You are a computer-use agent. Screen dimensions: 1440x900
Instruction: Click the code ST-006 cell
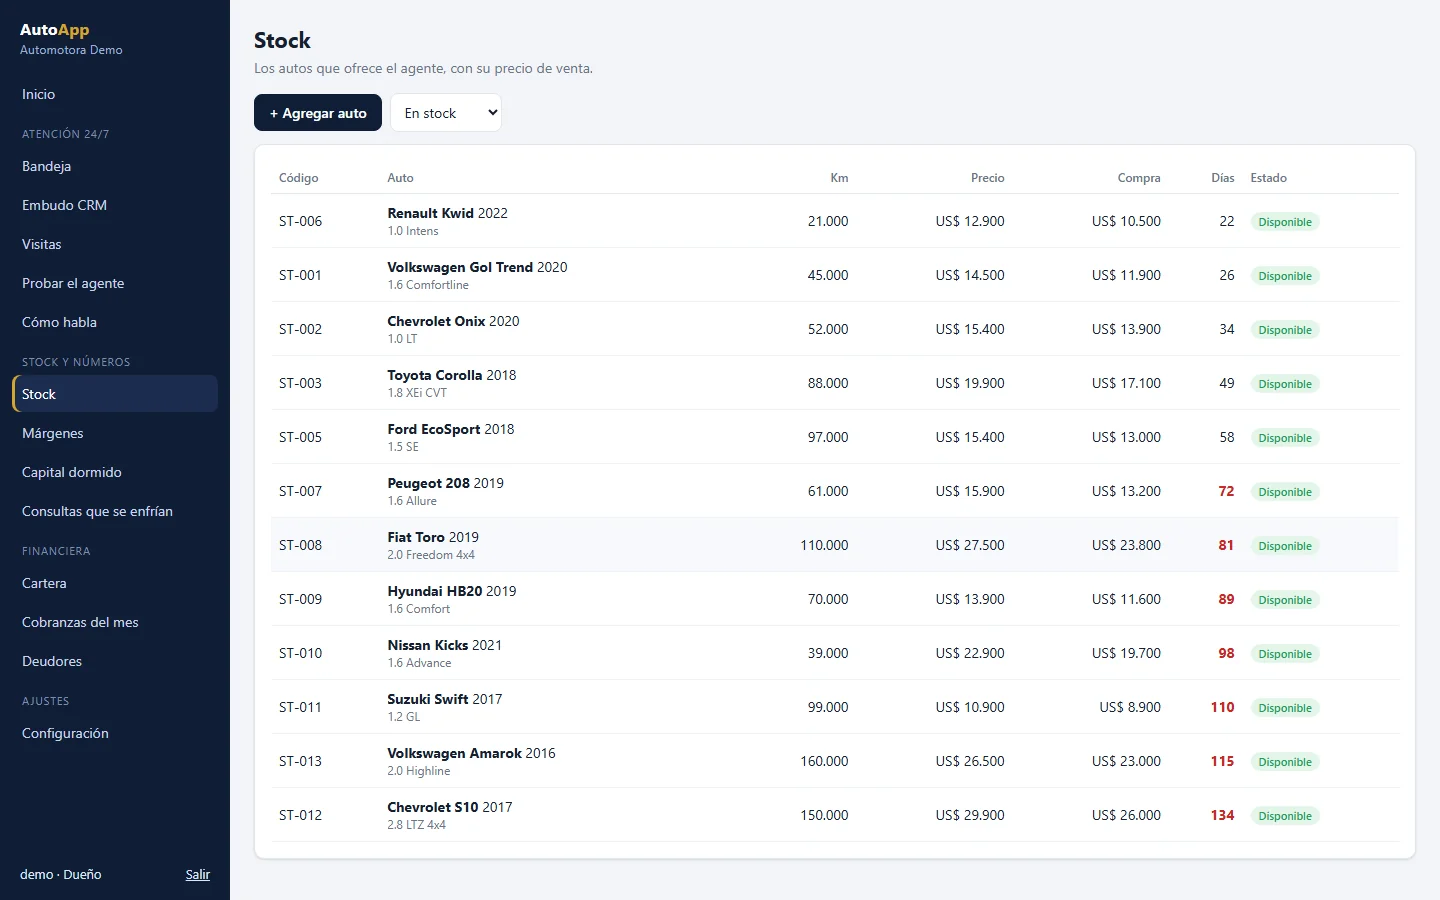(300, 221)
